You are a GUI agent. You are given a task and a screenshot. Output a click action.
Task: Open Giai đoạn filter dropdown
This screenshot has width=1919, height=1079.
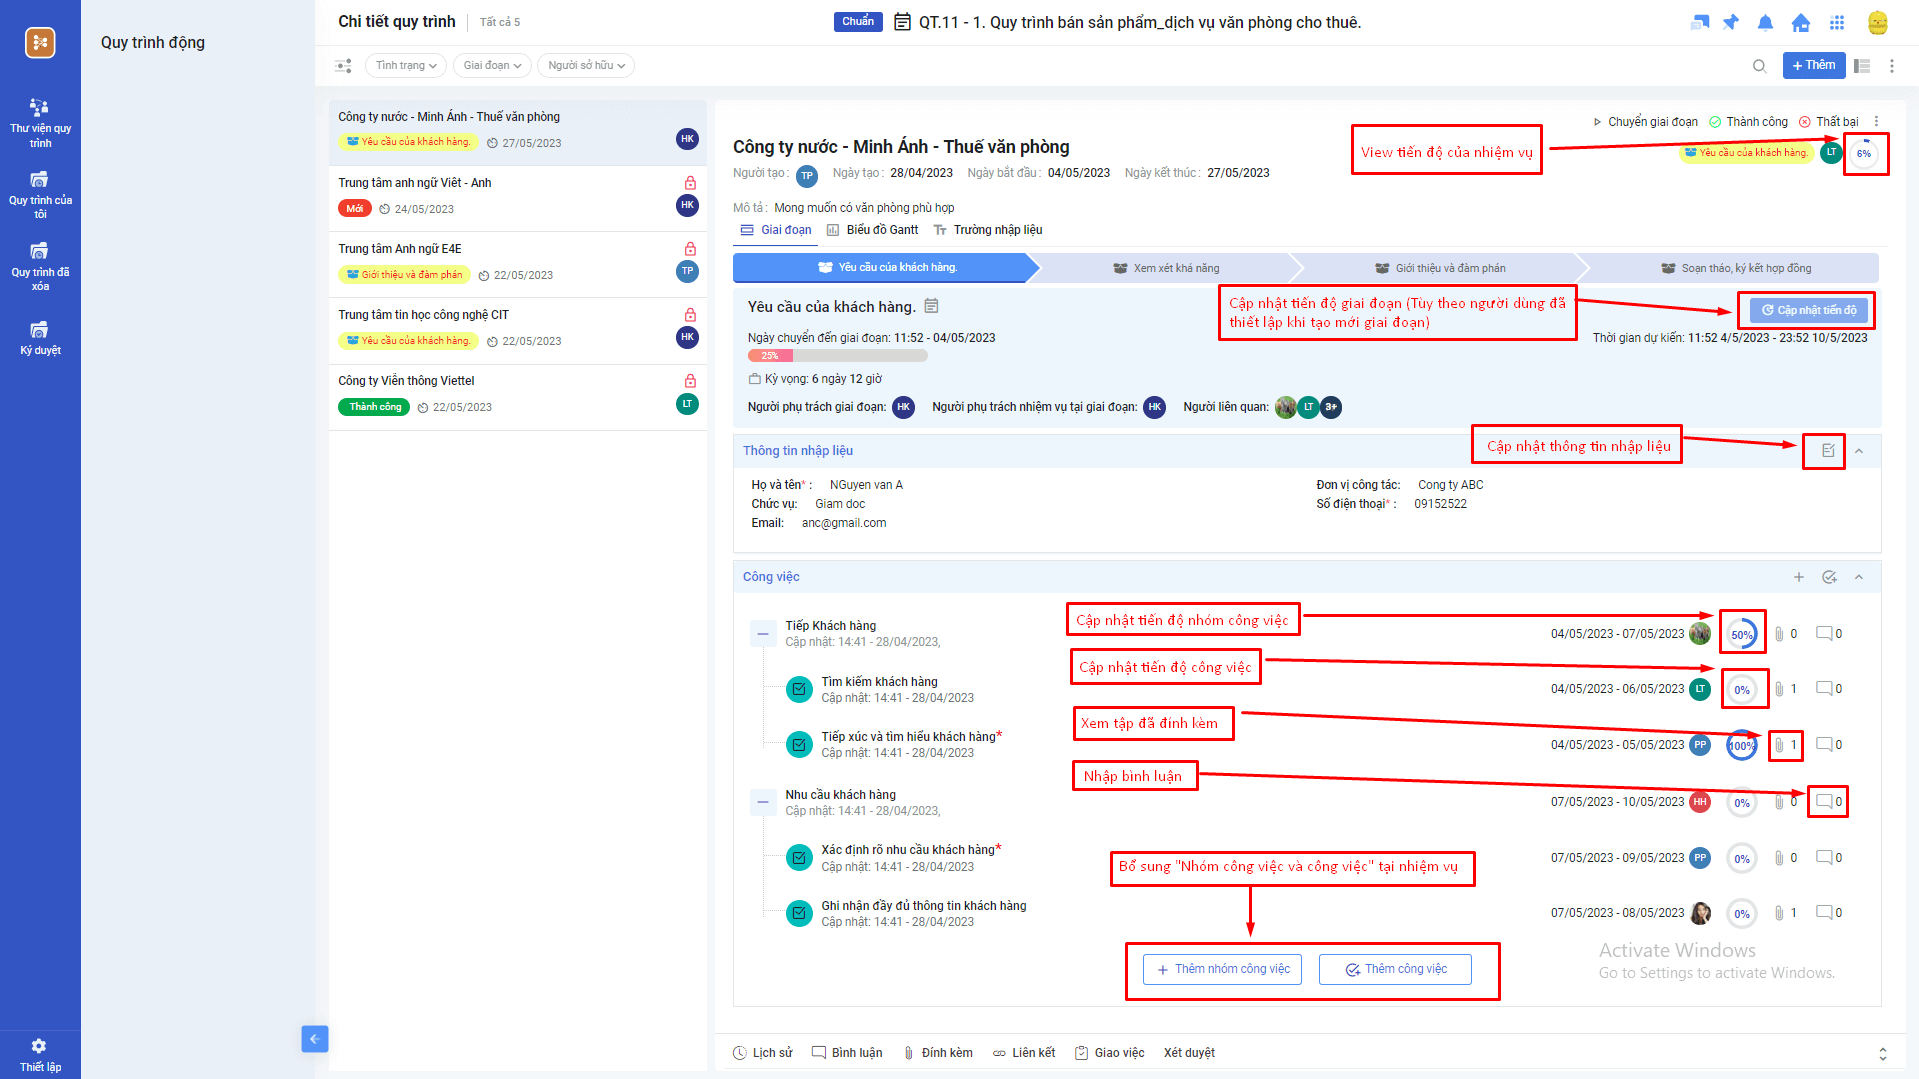[492, 66]
